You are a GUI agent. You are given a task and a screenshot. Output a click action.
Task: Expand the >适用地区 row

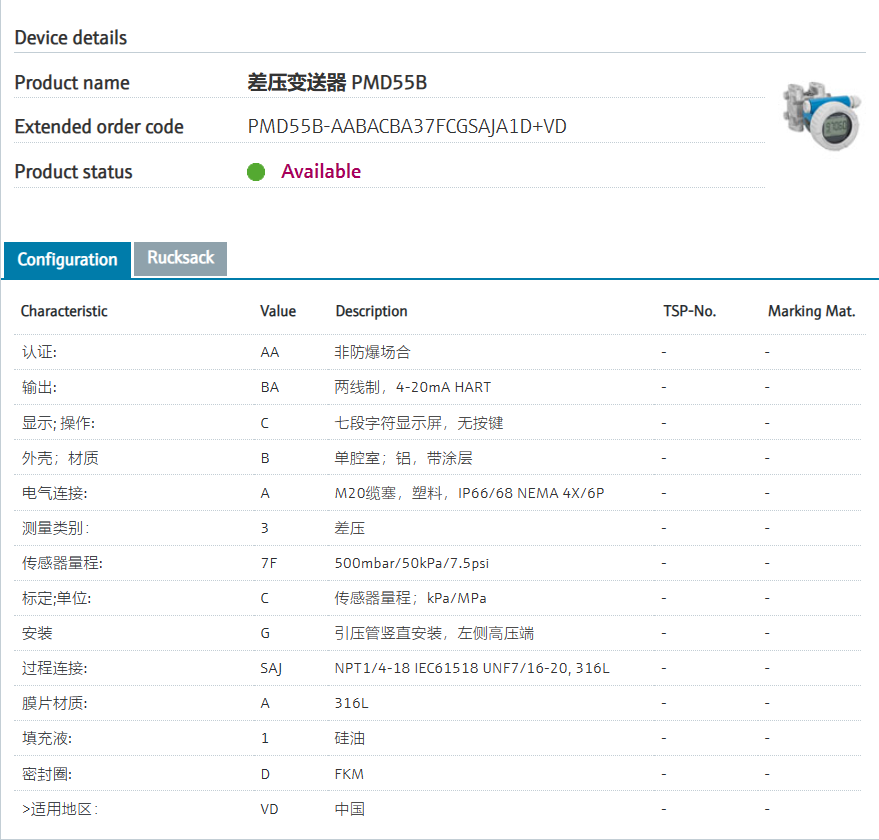click(x=60, y=809)
